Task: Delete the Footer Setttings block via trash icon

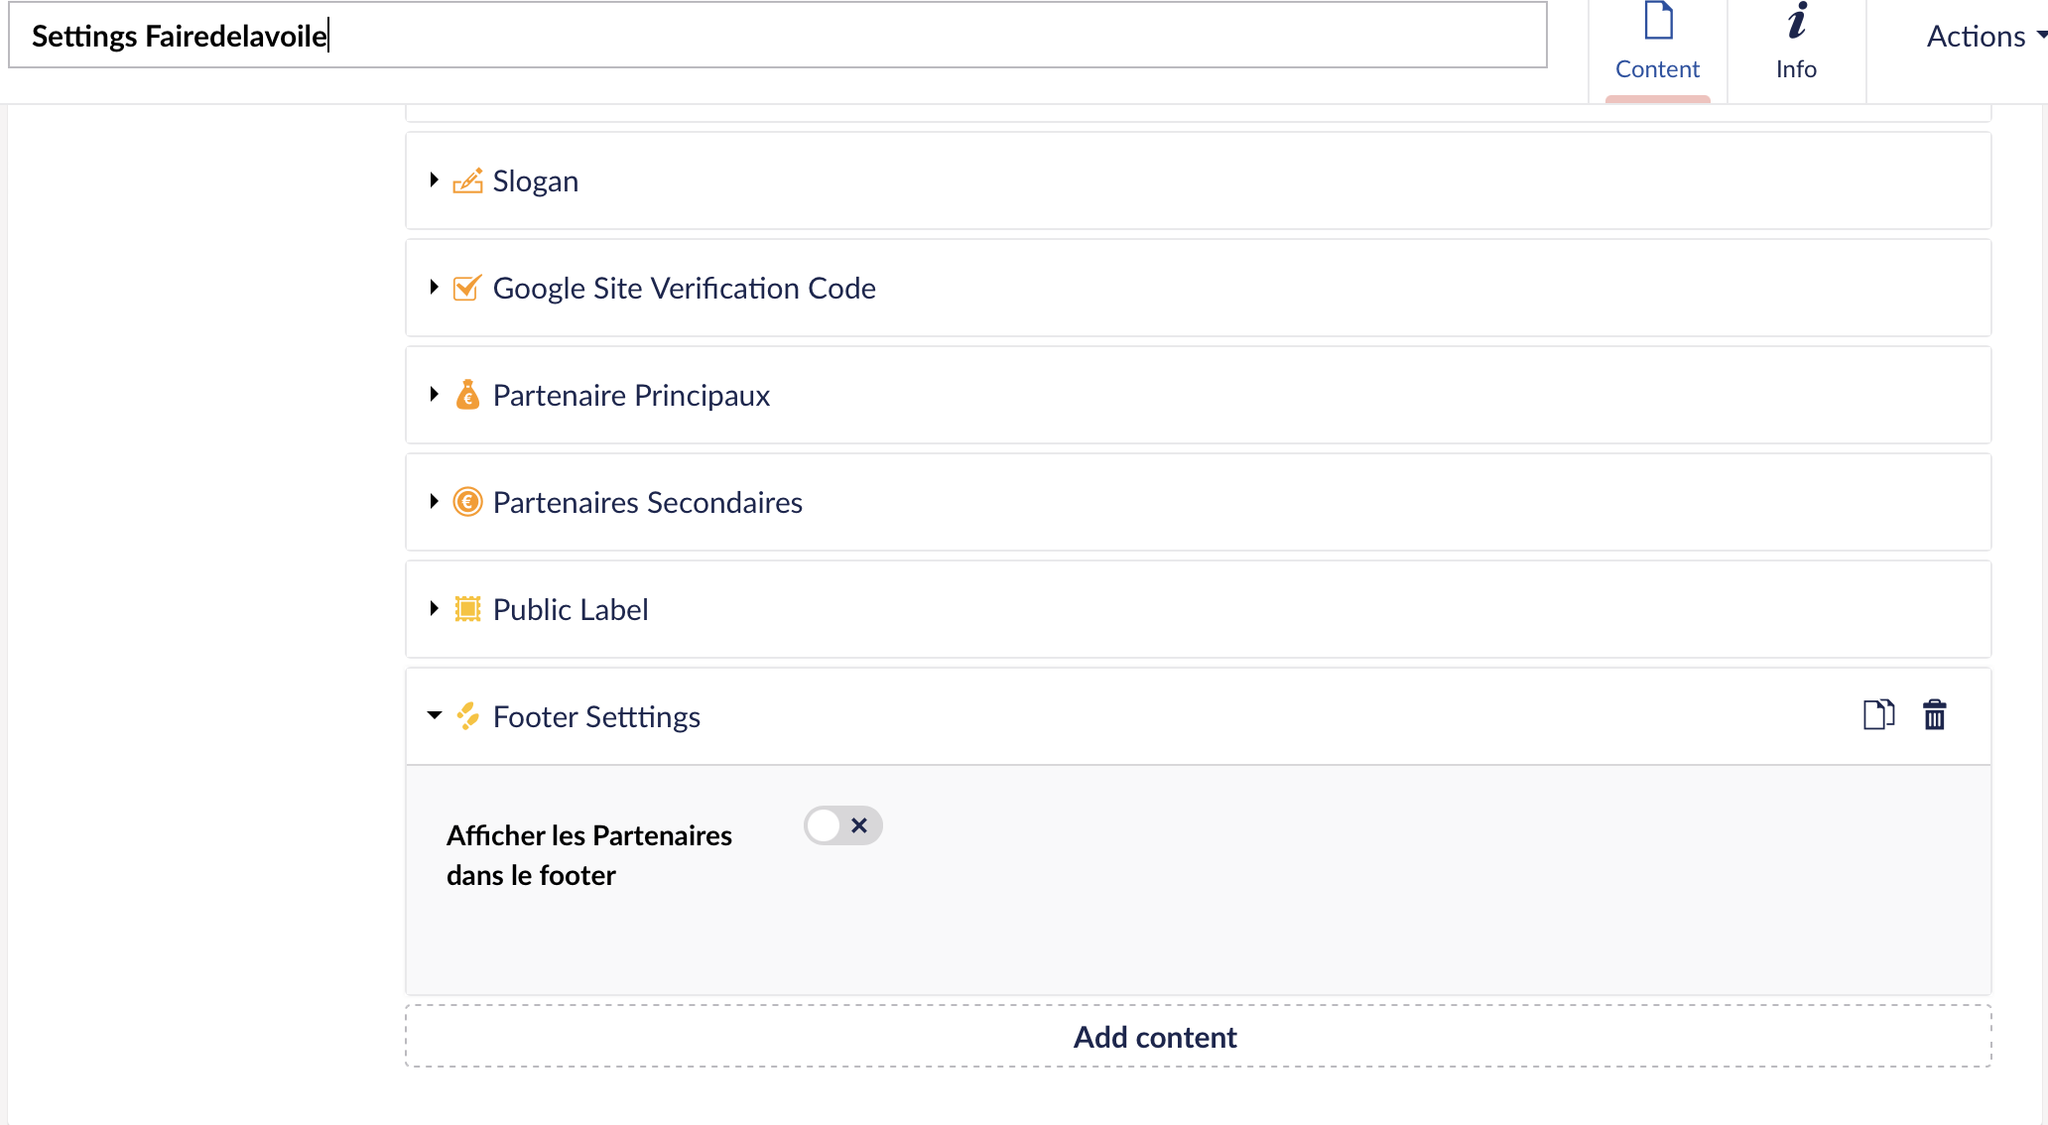Action: pyautogui.click(x=1935, y=715)
